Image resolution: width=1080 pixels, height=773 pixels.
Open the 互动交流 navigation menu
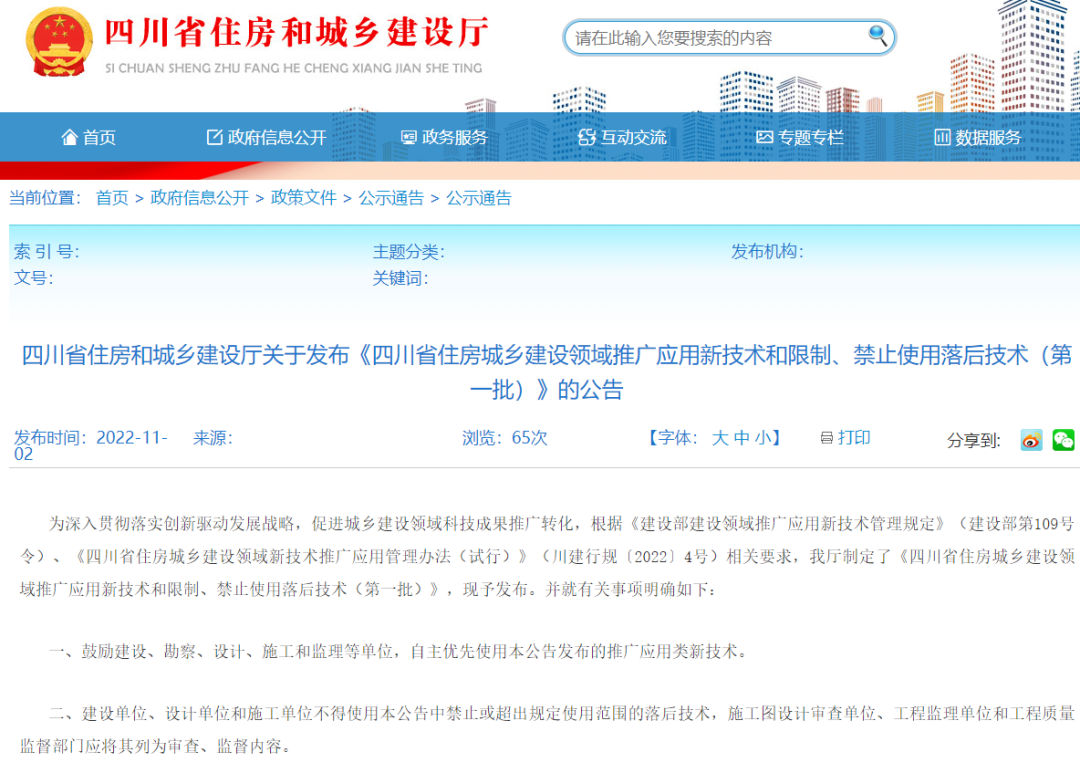pos(622,137)
